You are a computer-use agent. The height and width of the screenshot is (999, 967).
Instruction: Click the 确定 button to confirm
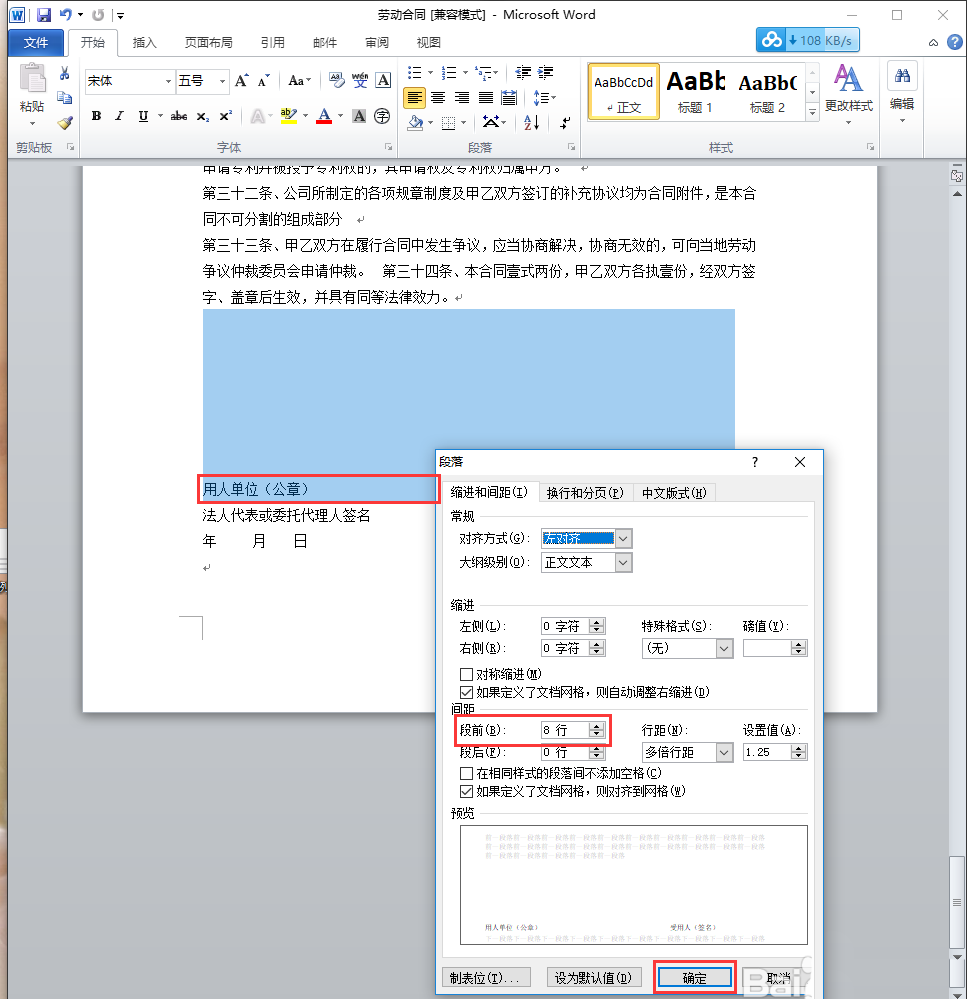tap(694, 977)
